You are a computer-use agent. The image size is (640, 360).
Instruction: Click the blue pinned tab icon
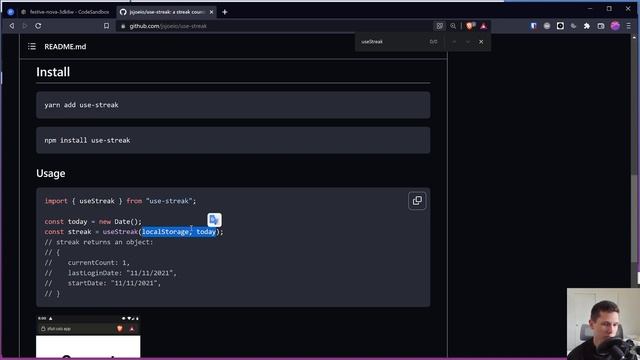11,12
